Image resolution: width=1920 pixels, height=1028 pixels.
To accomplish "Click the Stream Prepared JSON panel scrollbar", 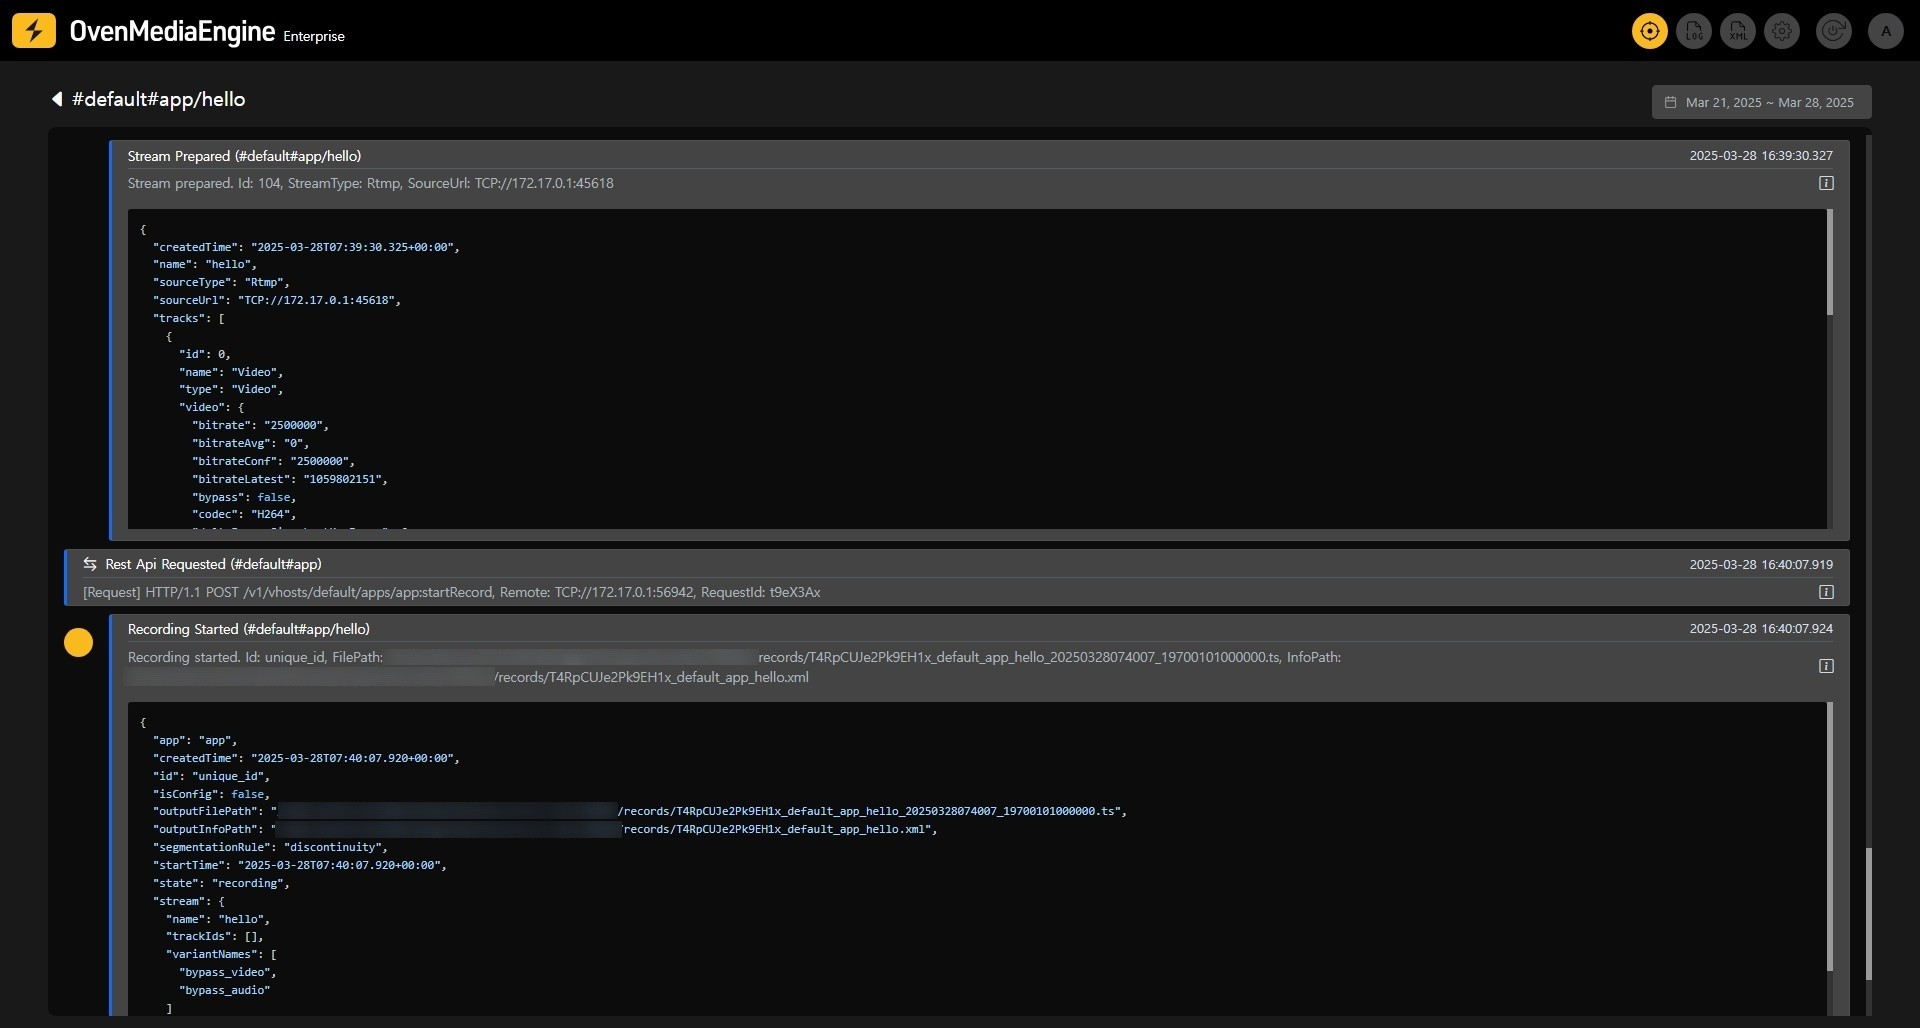I will [x=1830, y=263].
